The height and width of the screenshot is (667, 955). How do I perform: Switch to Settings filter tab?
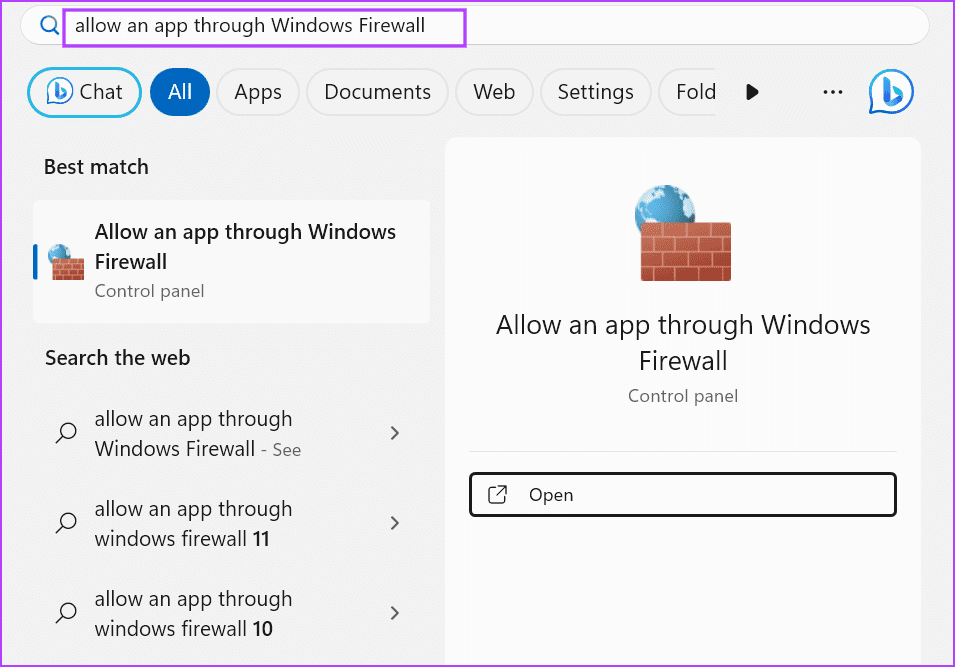(596, 92)
